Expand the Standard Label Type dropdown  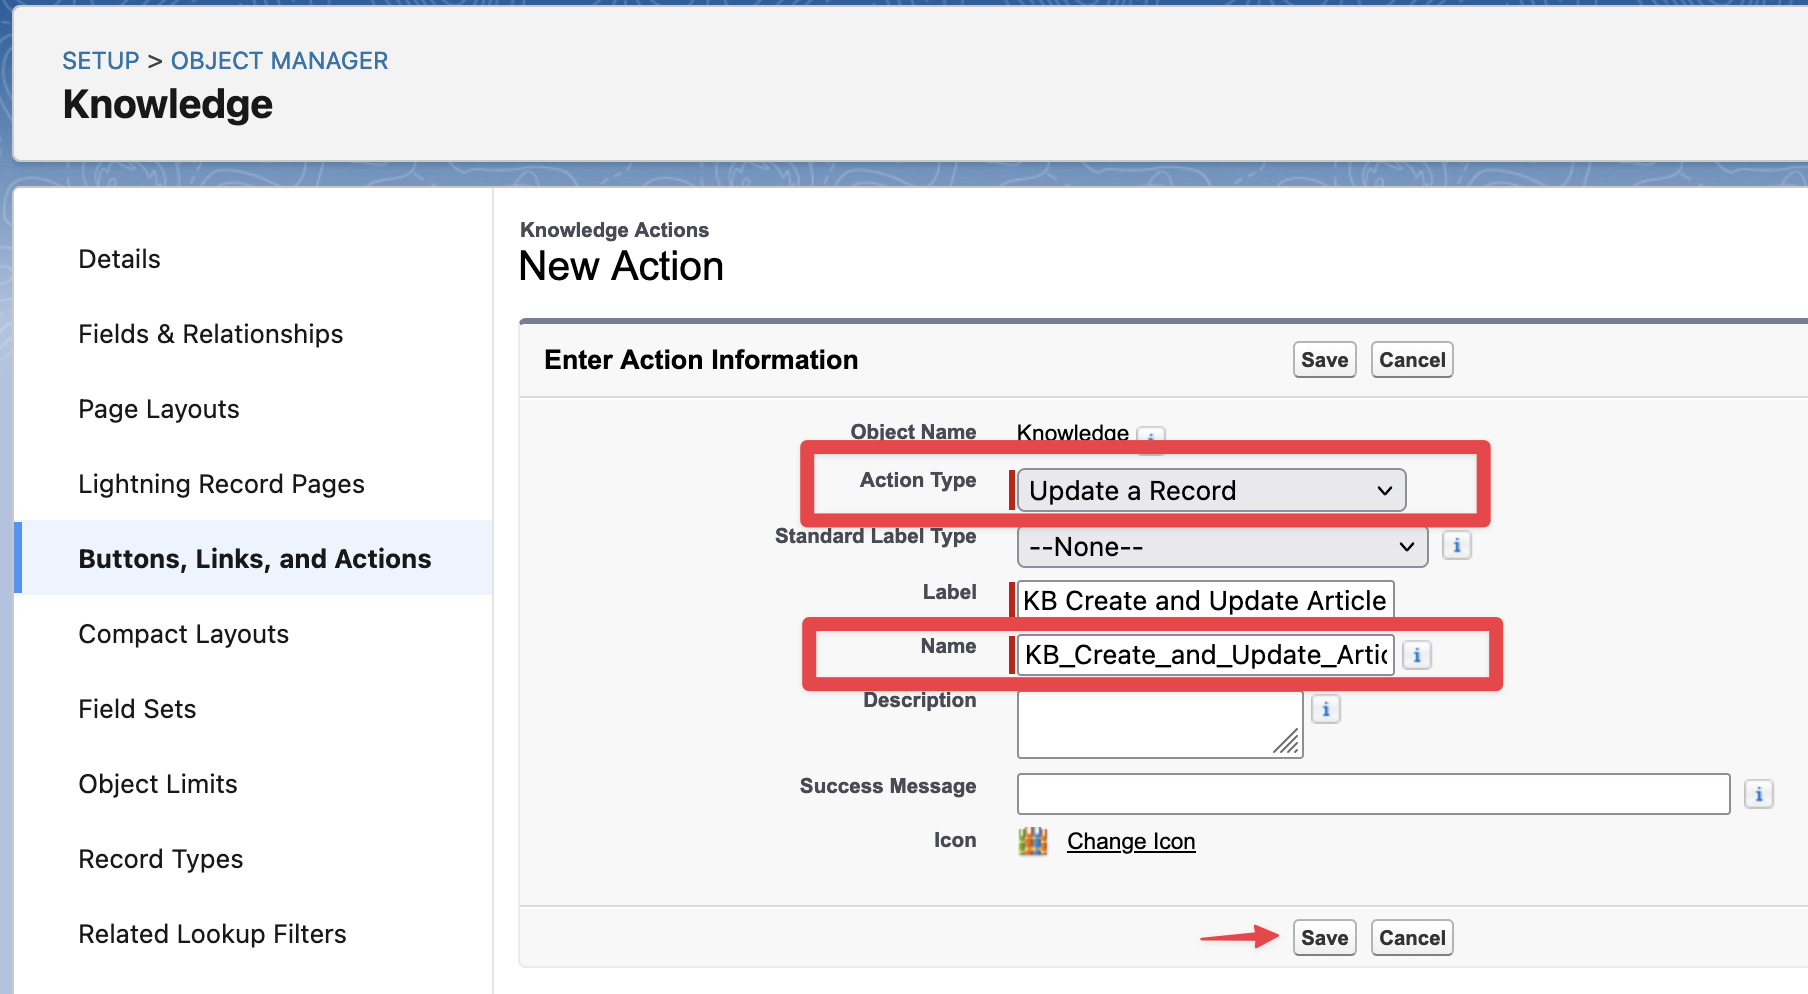(x=1222, y=547)
